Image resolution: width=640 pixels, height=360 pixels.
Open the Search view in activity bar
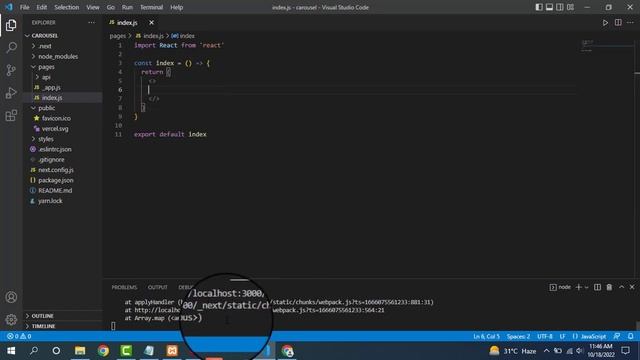(x=11, y=48)
